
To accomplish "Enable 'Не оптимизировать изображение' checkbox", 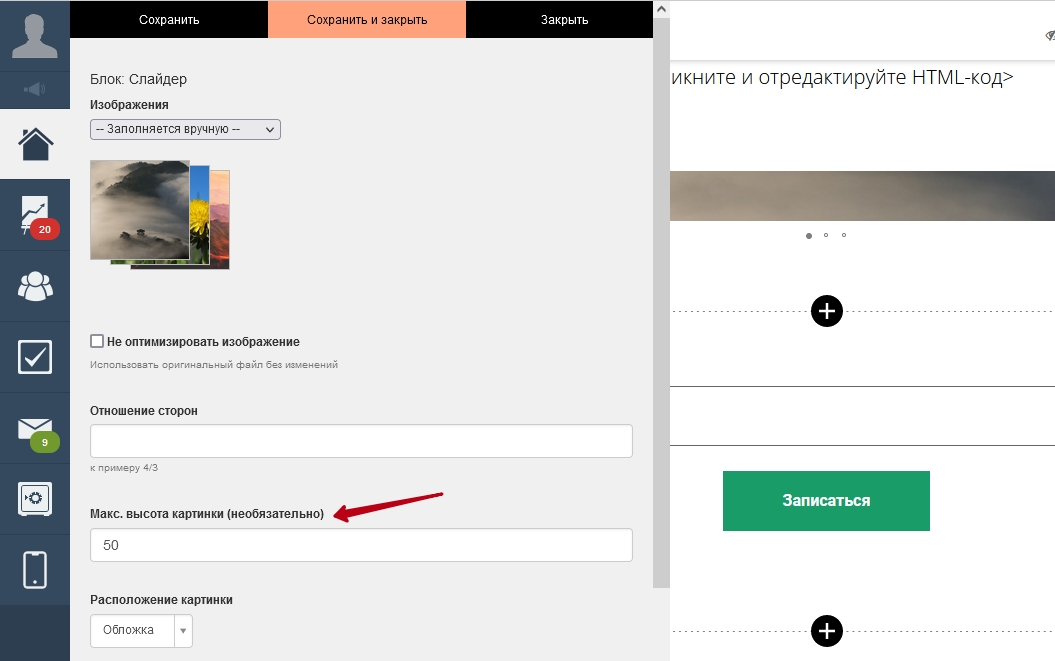I will point(97,341).
